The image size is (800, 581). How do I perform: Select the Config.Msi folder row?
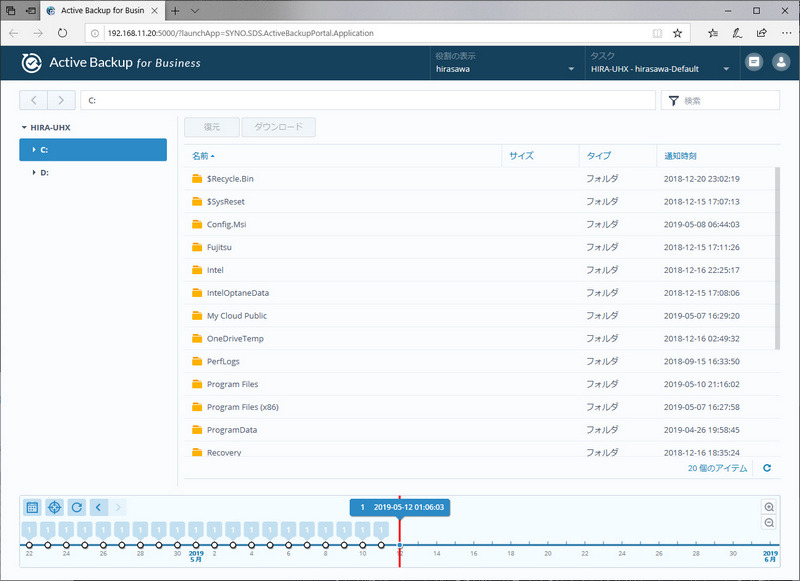pyautogui.click(x=480, y=224)
